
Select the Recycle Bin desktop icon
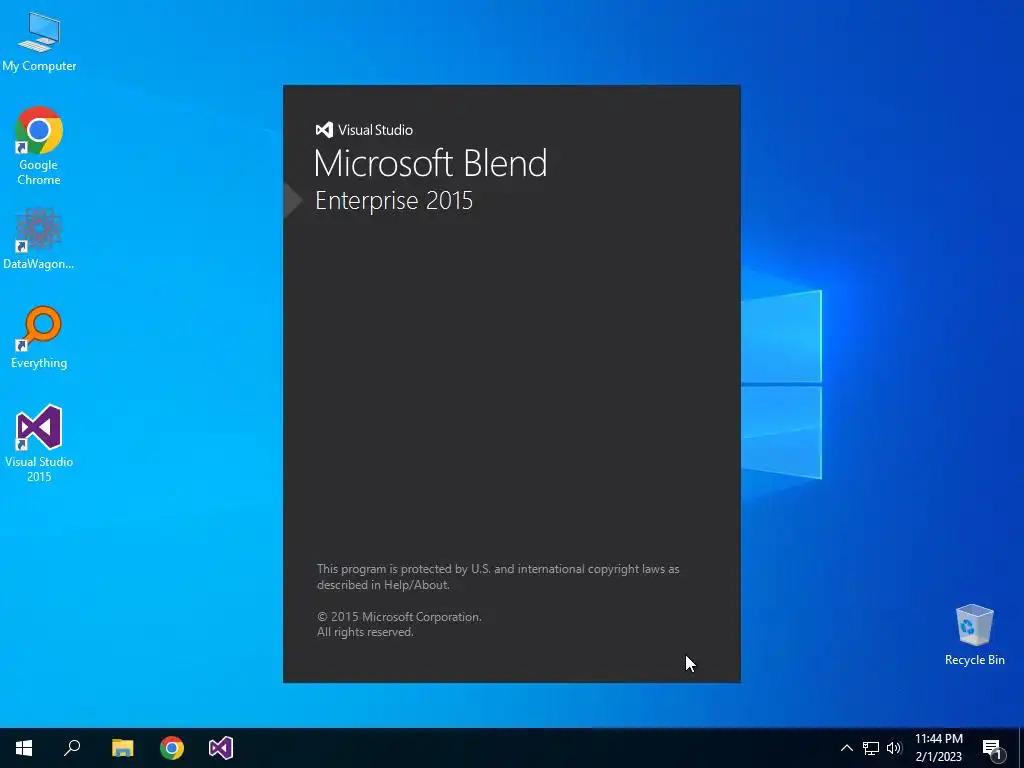[974, 635]
